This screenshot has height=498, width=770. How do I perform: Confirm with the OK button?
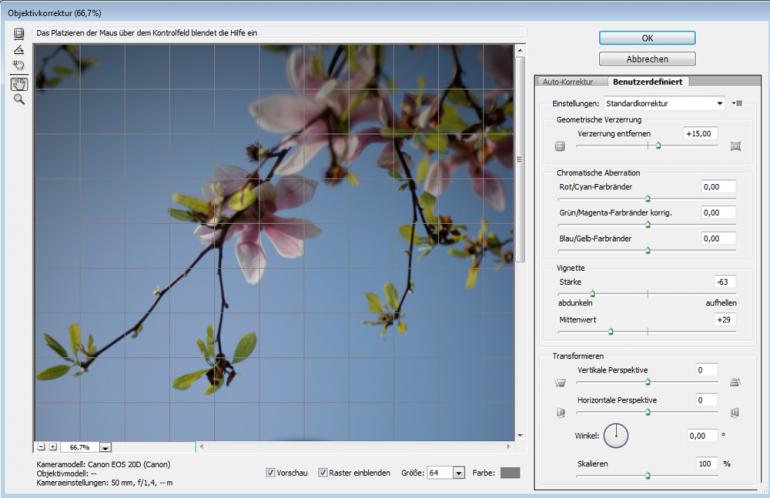(x=647, y=38)
